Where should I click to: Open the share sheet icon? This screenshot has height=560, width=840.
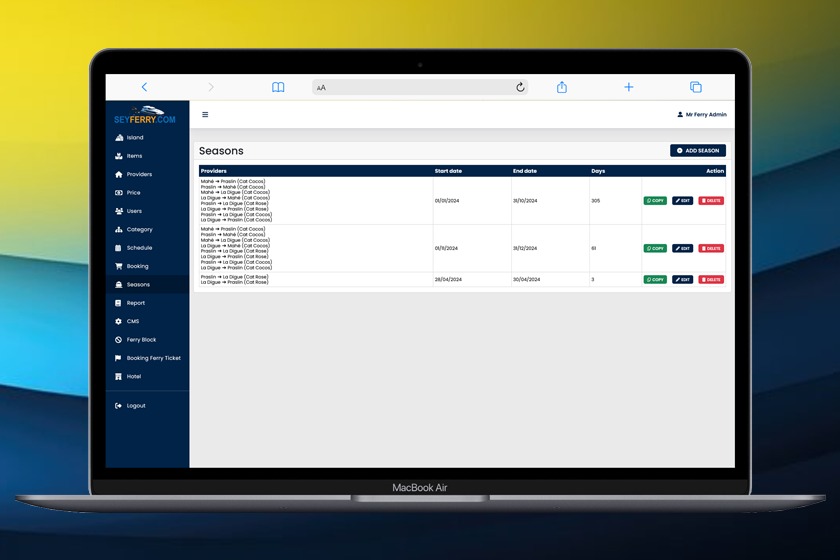[562, 87]
